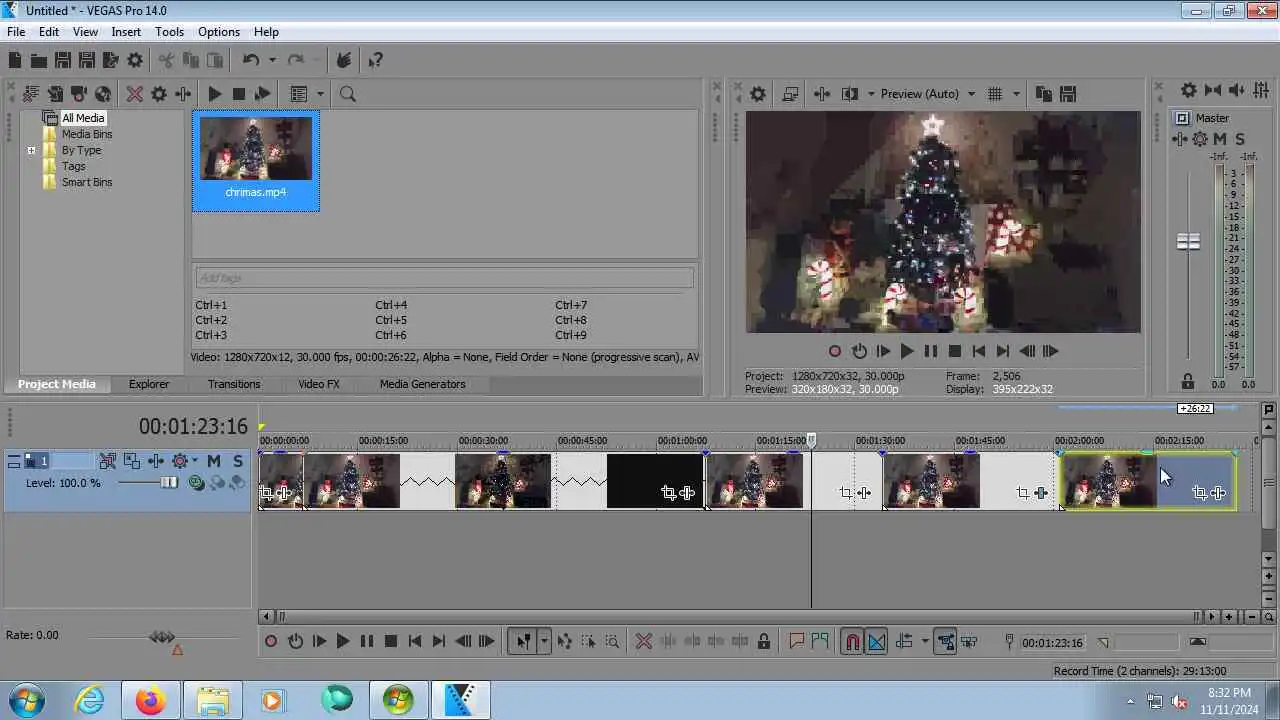This screenshot has height=720, width=1280.
Task: Open the Auto Ripple dropdown arrow
Action: point(924,642)
